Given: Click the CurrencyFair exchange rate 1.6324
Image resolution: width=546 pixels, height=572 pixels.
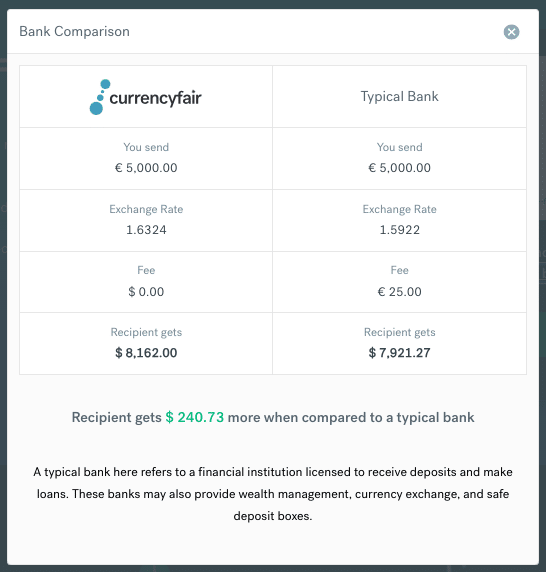Looking at the screenshot, I should coord(146,230).
